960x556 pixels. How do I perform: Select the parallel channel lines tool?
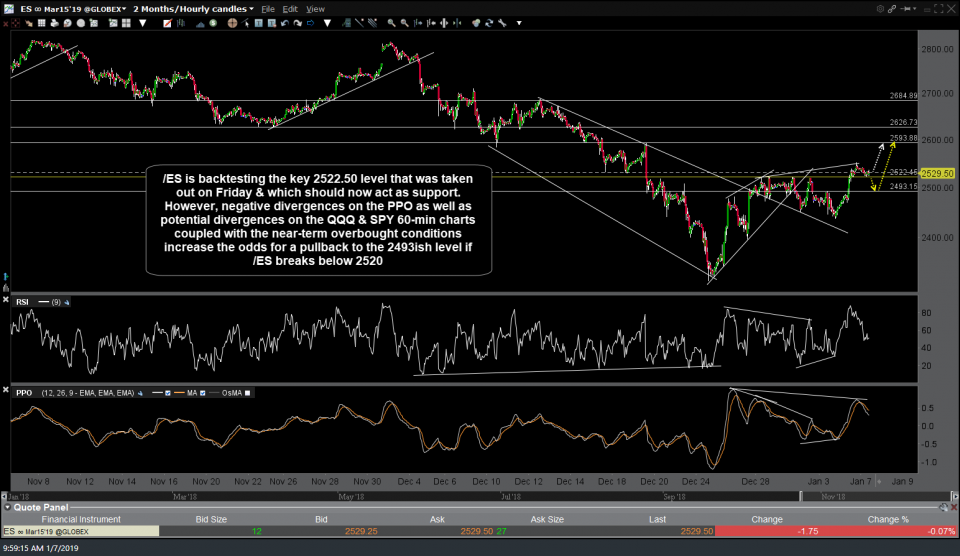(372, 23)
